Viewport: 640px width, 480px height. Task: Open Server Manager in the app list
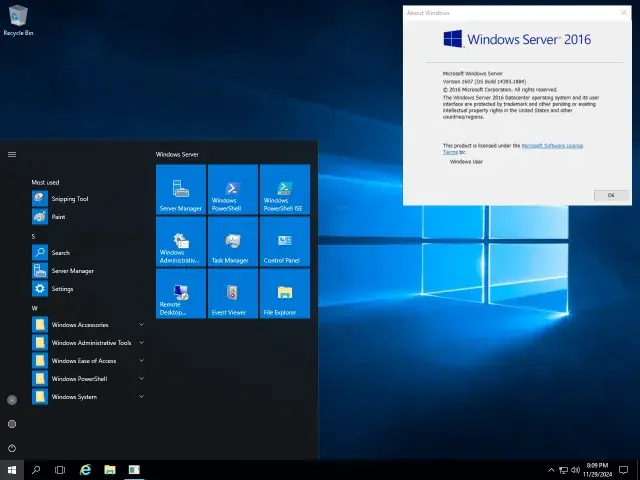(88, 271)
